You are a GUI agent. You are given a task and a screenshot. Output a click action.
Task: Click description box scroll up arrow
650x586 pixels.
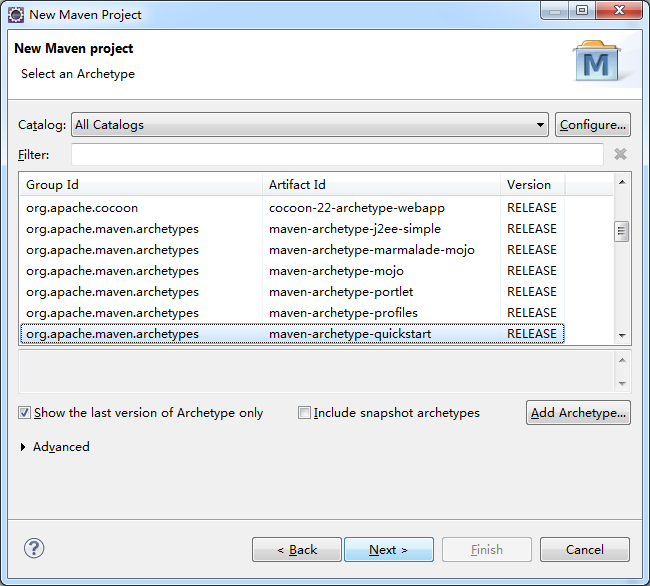[622, 360]
